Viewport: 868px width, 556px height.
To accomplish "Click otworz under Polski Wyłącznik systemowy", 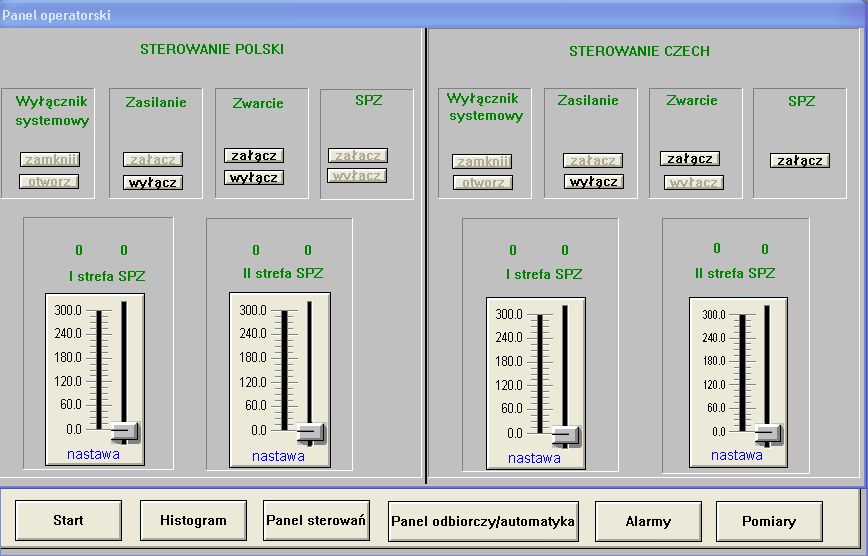I will coord(49,181).
